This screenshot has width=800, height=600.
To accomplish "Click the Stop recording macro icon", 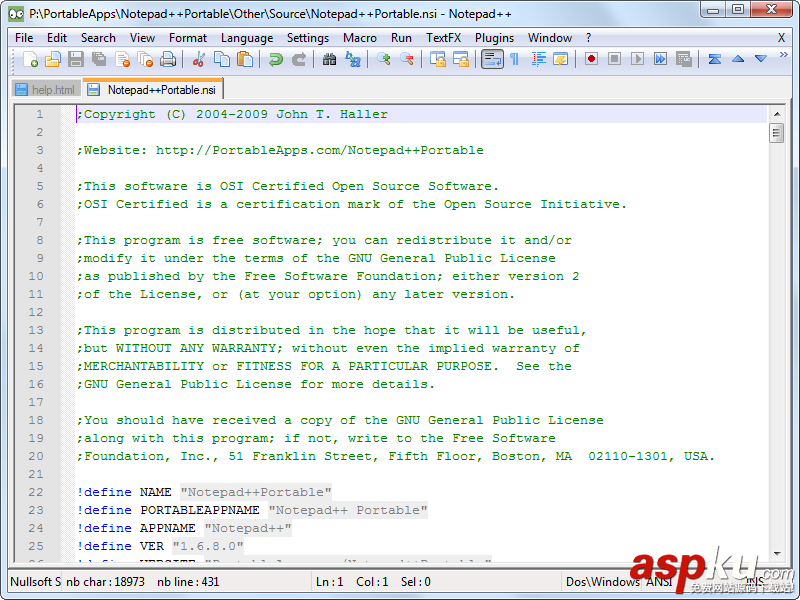I will (614, 59).
